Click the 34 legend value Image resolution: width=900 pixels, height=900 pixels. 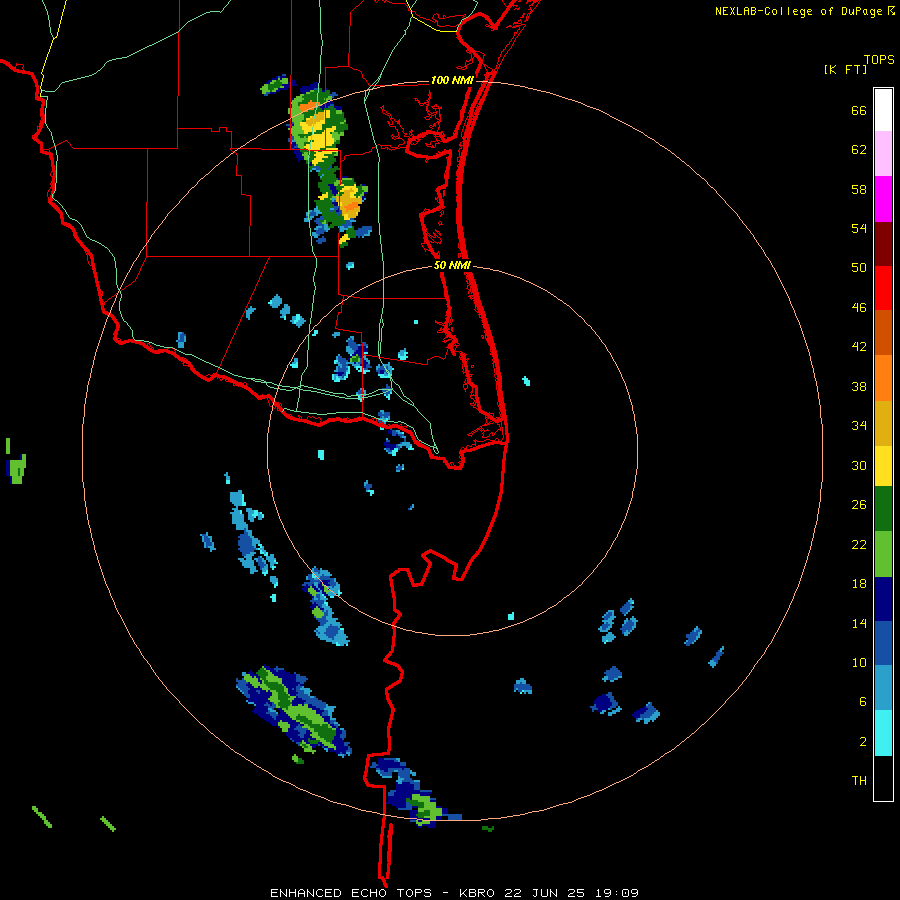(x=859, y=426)
